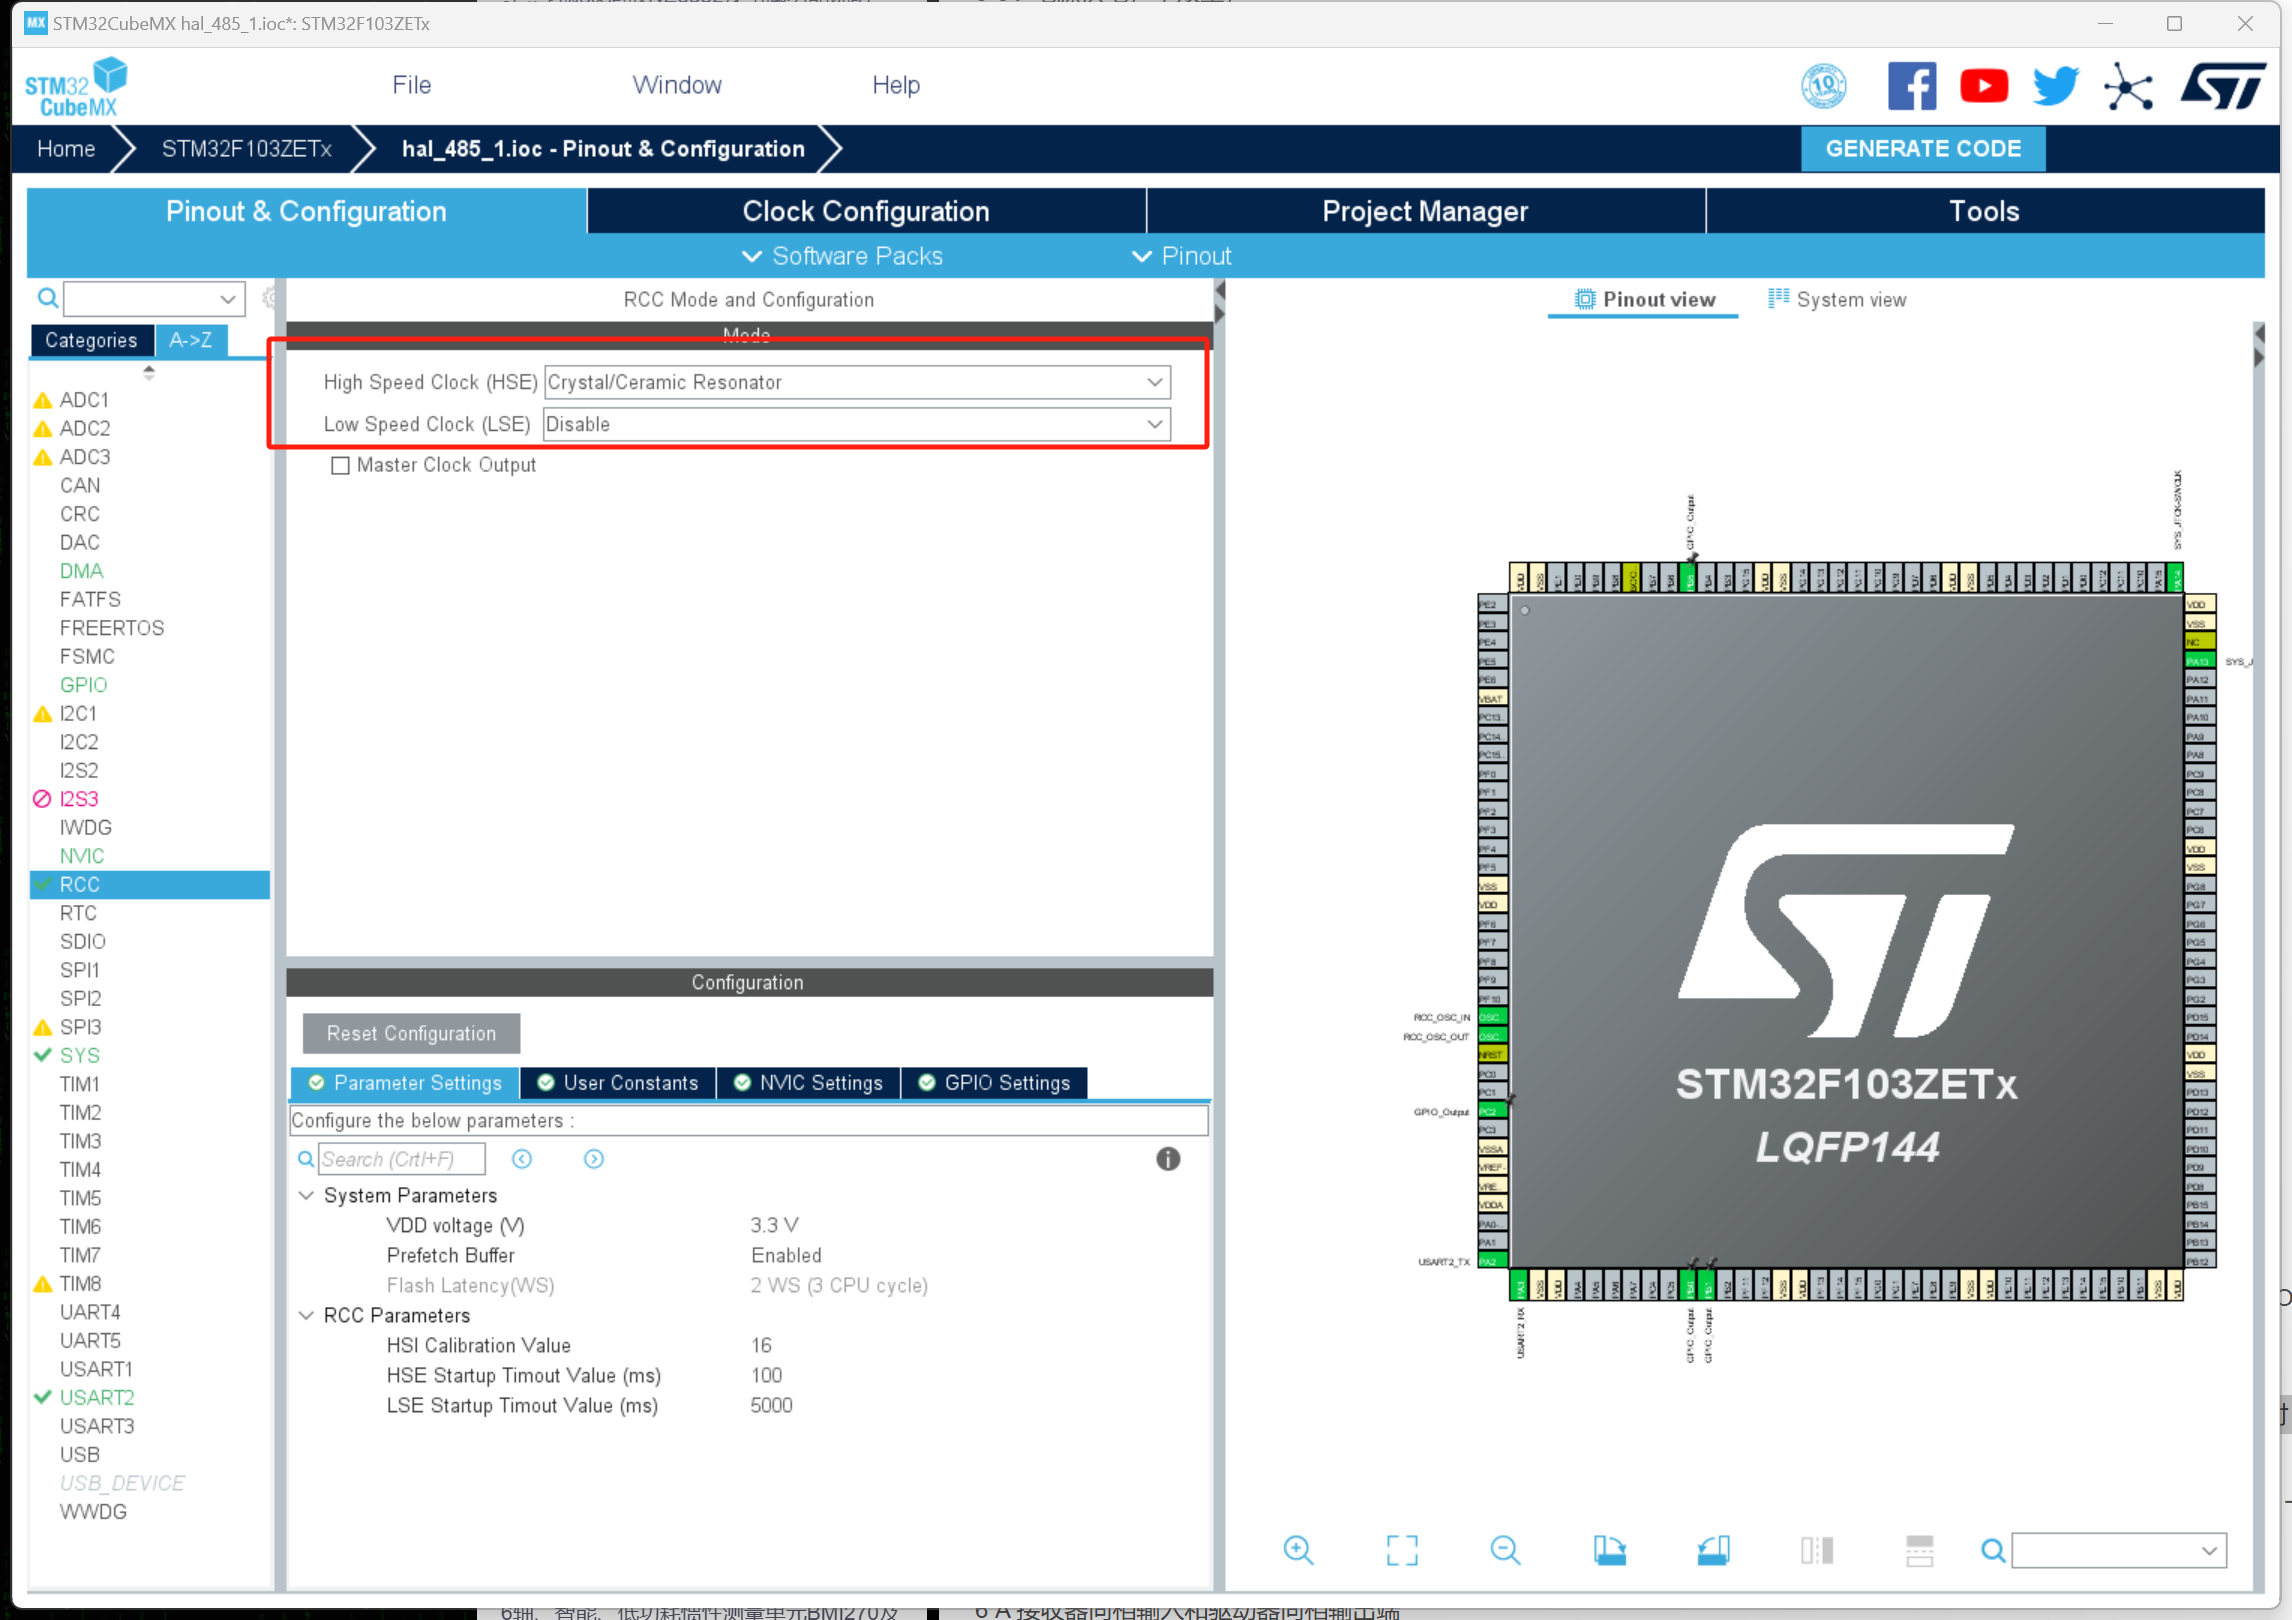Select USART2 in the peripheral list
The width and height of the screenshot is (2292, 1620).
(x=97, y=1397)
